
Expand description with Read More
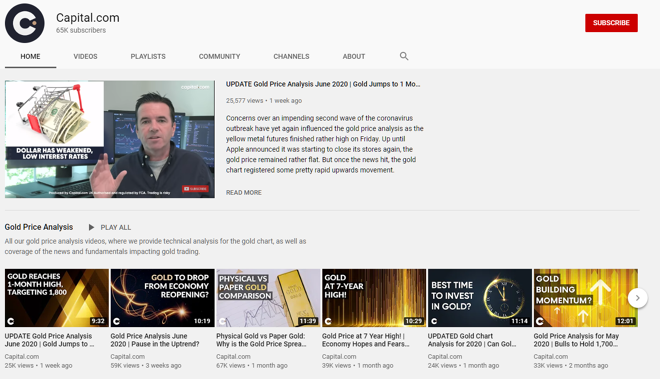(x=244, y=192)
